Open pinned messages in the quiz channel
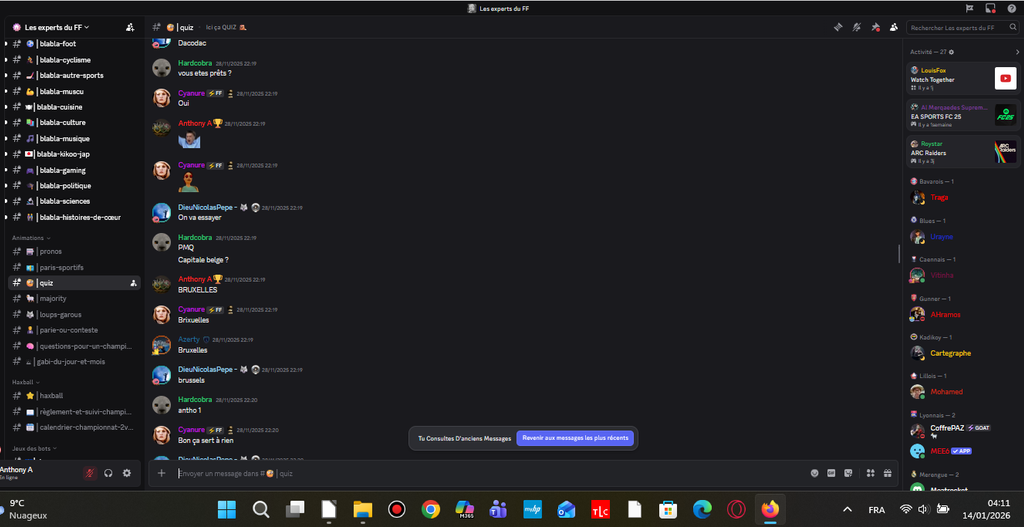The height and width of the screenshot is (527, 1024). (875, 27)
